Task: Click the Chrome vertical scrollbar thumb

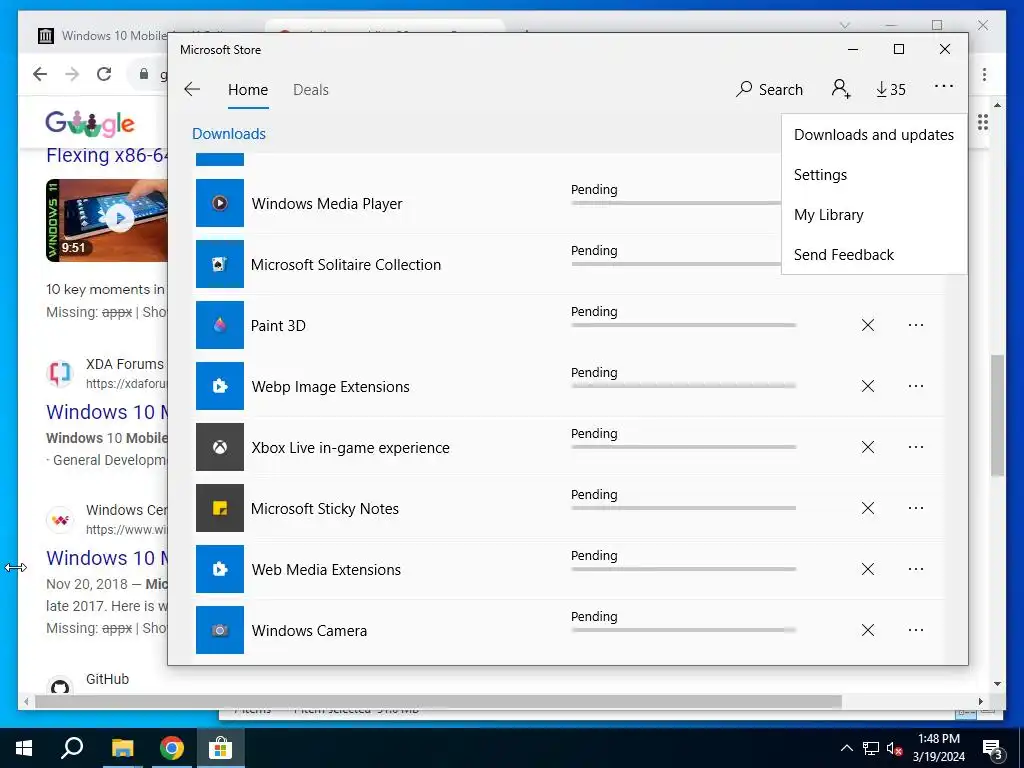Action: pyautogui.click(x=997, y=415)
